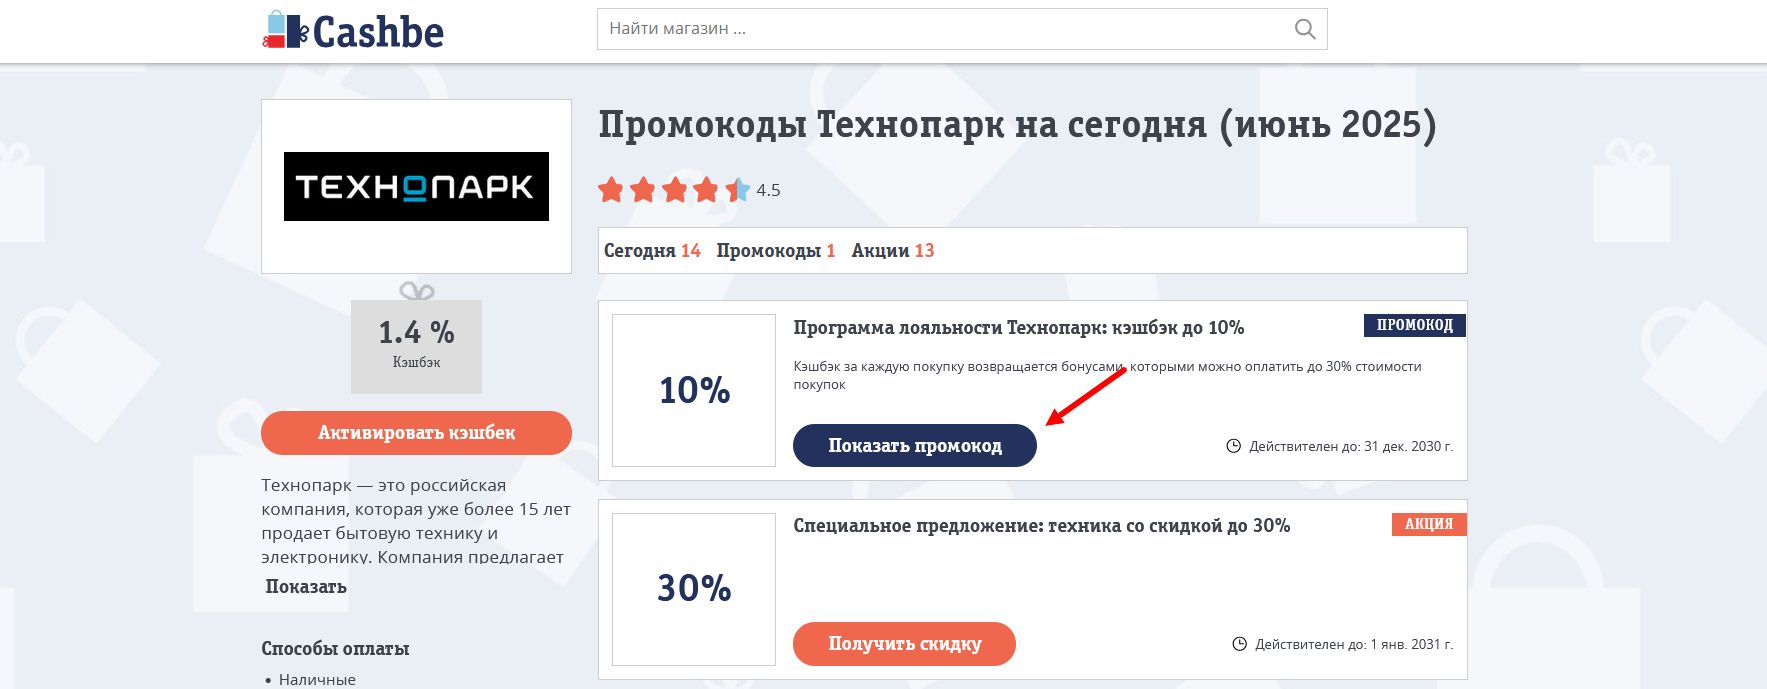Open 'Программа лояльности Технопарк' offer title

pyautogui.click(x=1018, y=328)
